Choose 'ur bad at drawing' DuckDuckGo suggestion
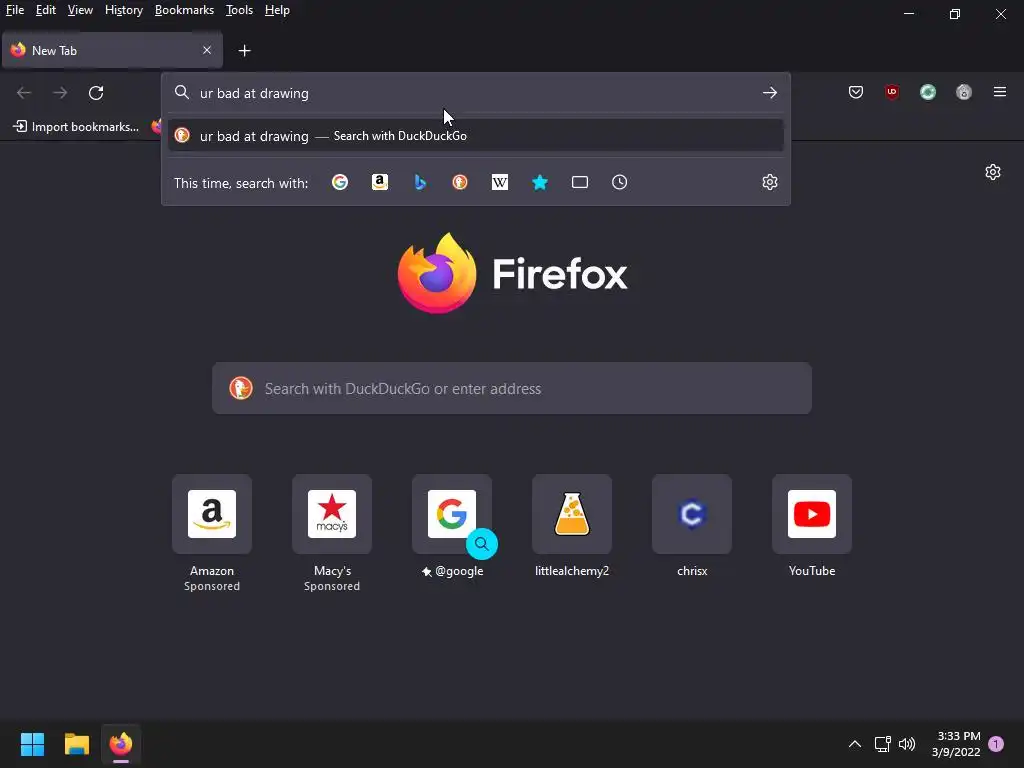1024x768 pixels. click(x=475, y=136)
